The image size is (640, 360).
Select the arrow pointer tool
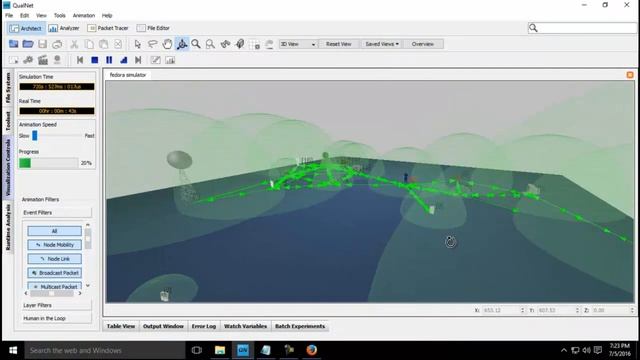[x=138, y=44]
